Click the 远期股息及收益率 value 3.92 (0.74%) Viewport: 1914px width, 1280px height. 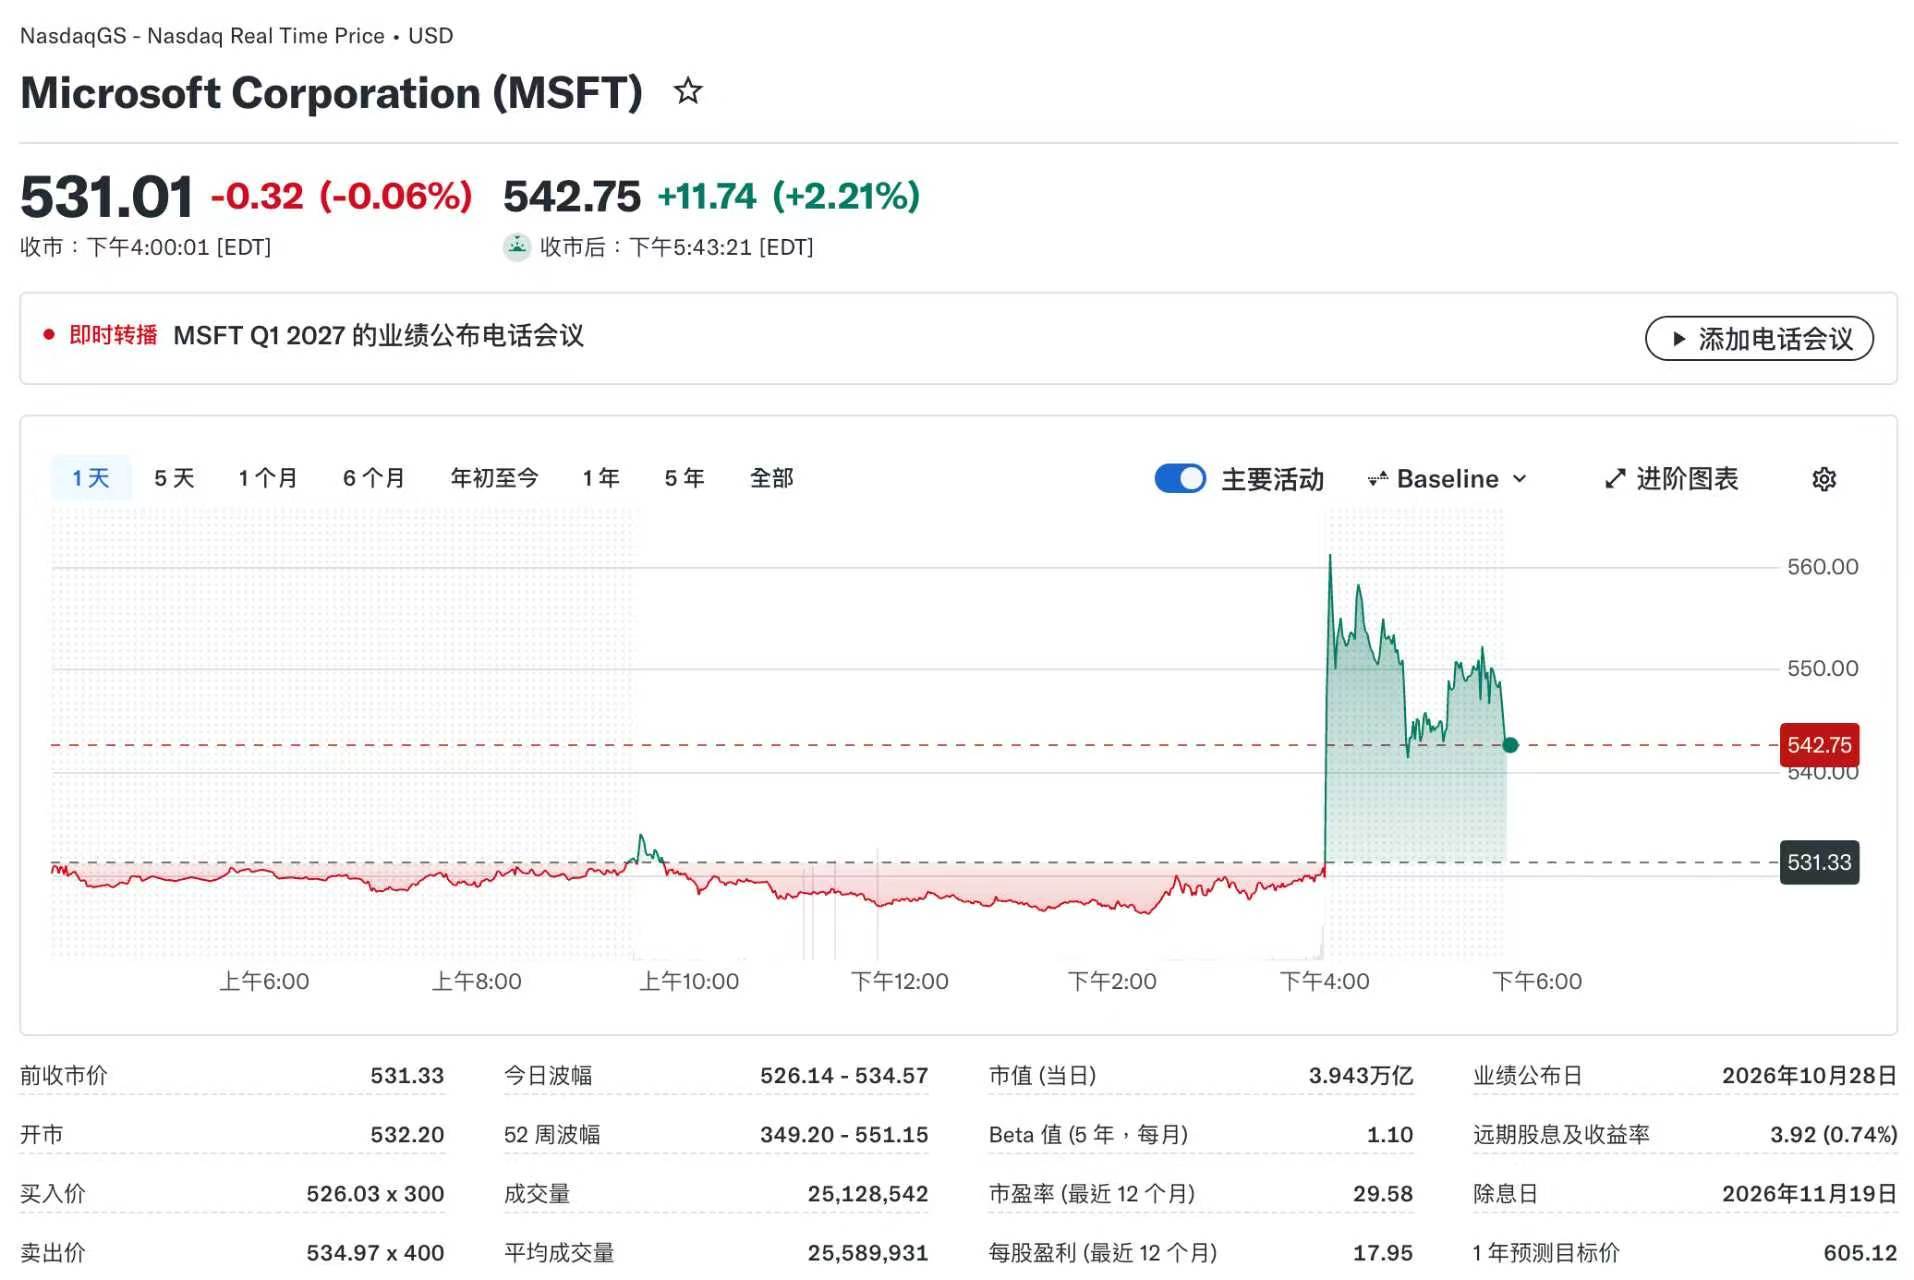(x=1833, y=1134)
